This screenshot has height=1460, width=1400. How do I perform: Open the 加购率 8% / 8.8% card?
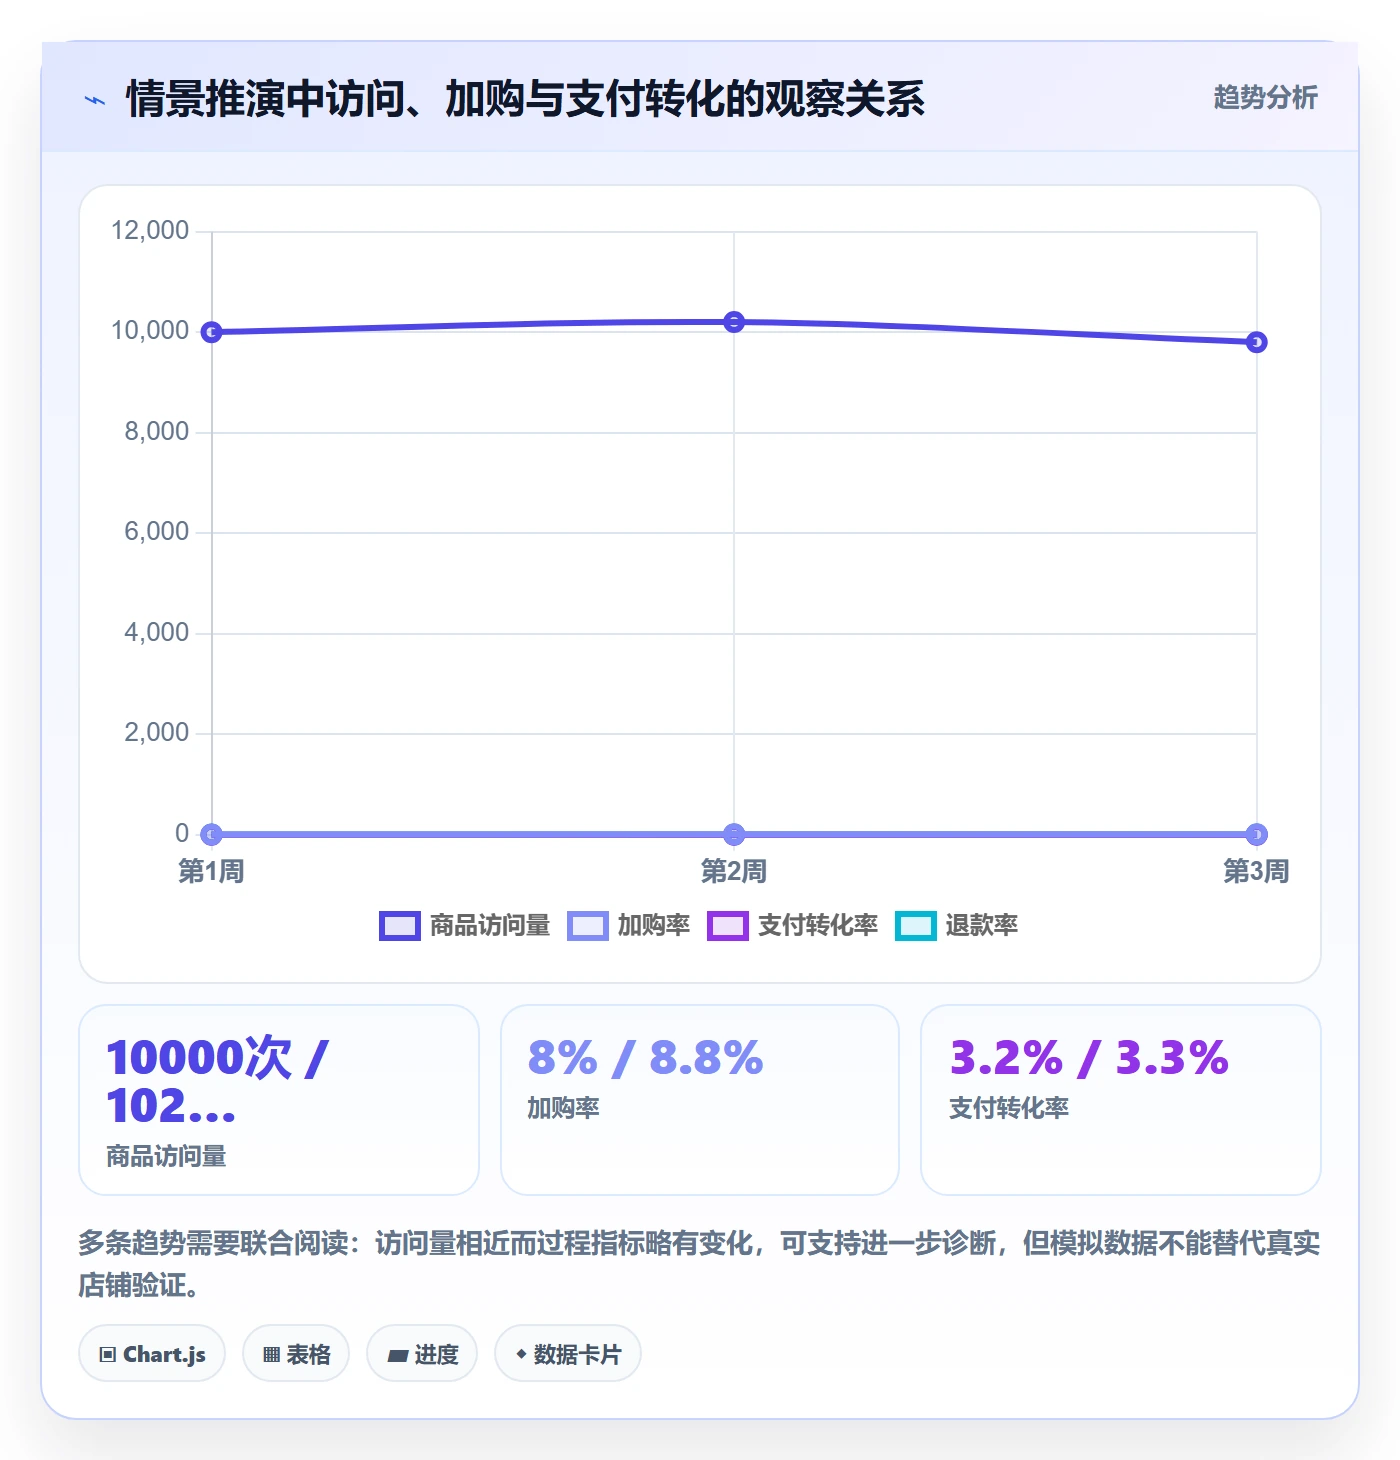(x=700, y=1100)
